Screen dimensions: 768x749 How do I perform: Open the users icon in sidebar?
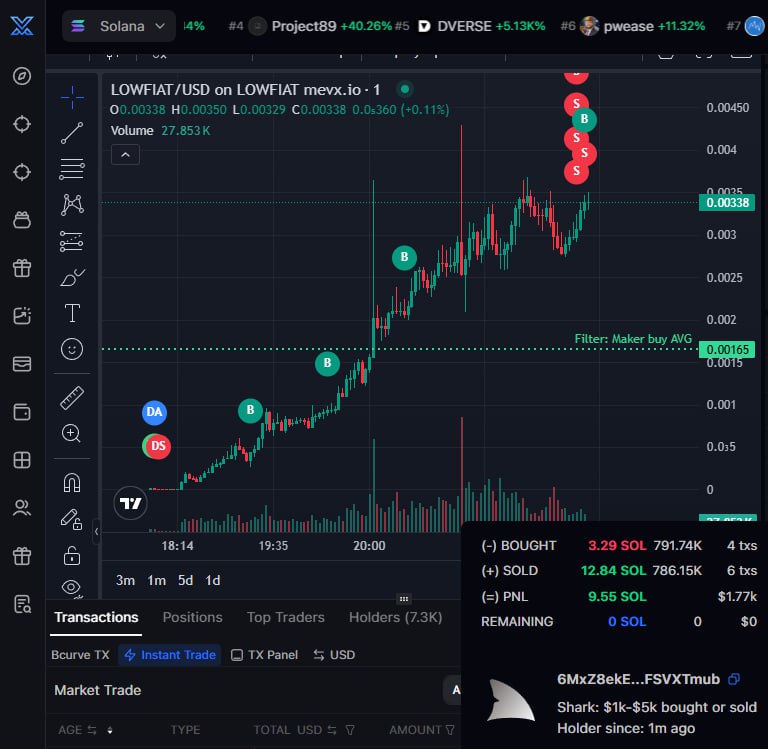(22, 508)
